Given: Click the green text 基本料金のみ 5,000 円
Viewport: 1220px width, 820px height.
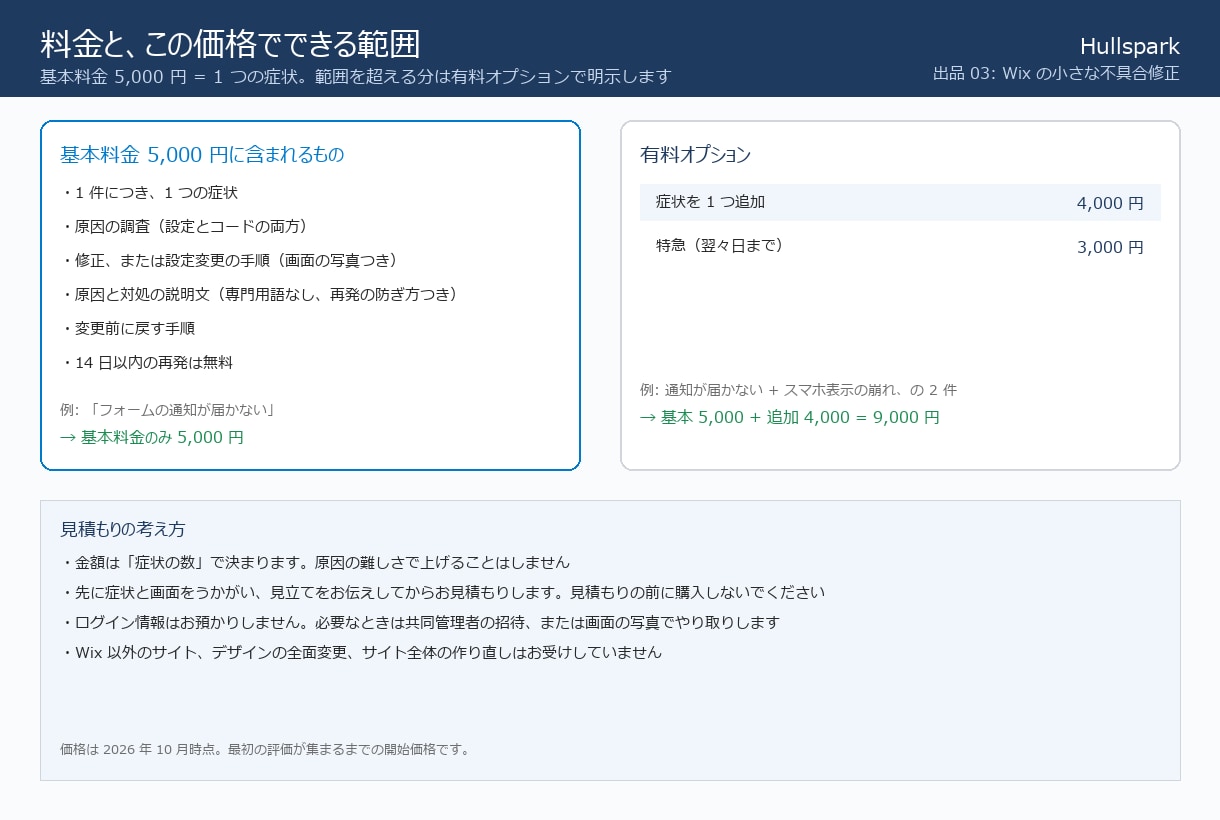Looking at the screenshot, I should pyautogui.click(x=152, y=437).
